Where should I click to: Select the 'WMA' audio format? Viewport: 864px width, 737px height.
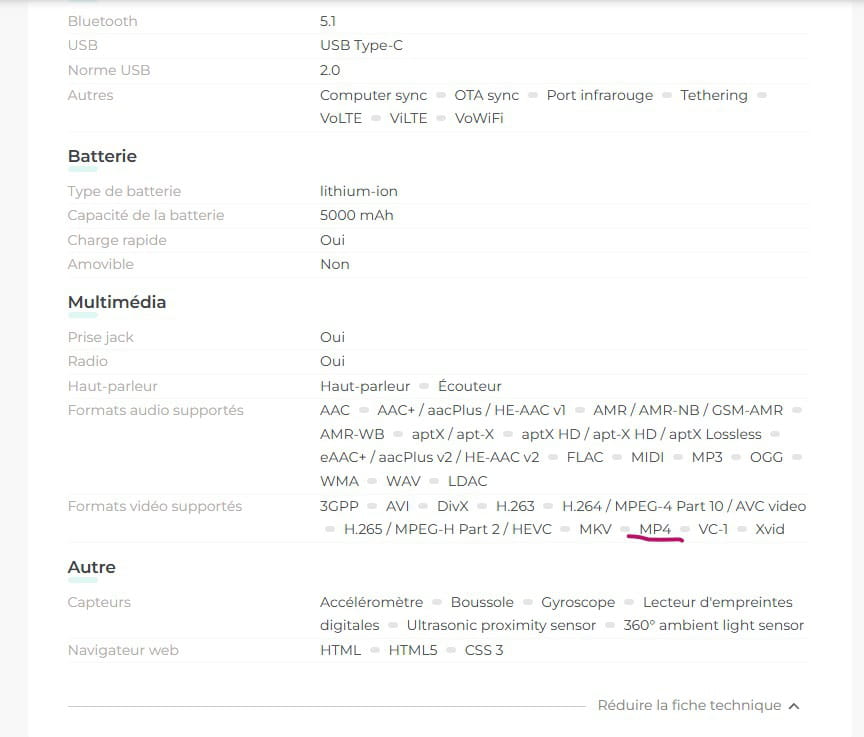coord(339,481)
